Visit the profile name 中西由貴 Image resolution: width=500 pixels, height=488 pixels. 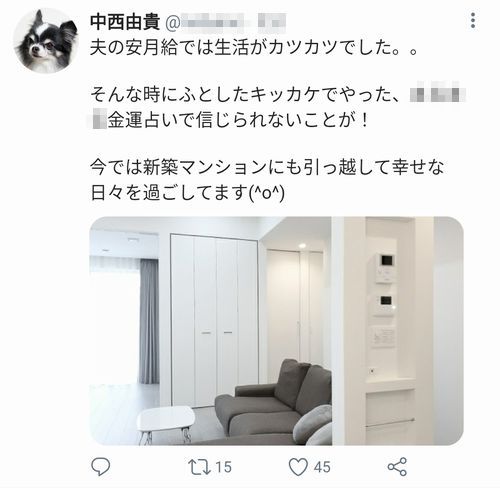pyautogui.click(x=125, y=22)
